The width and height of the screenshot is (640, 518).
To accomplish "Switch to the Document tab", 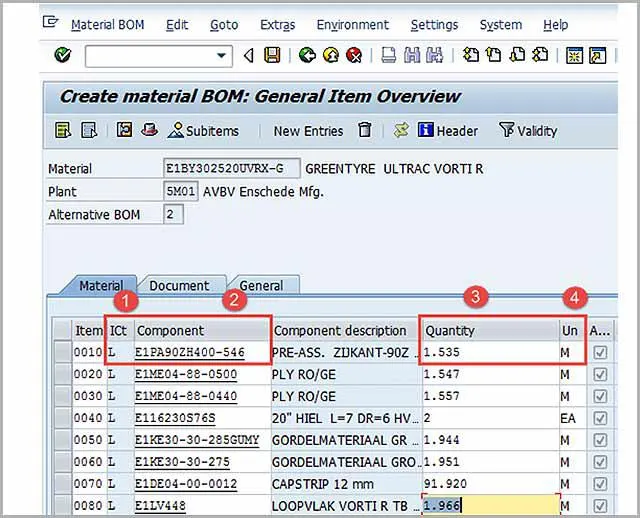I will [x=179, y=285].
